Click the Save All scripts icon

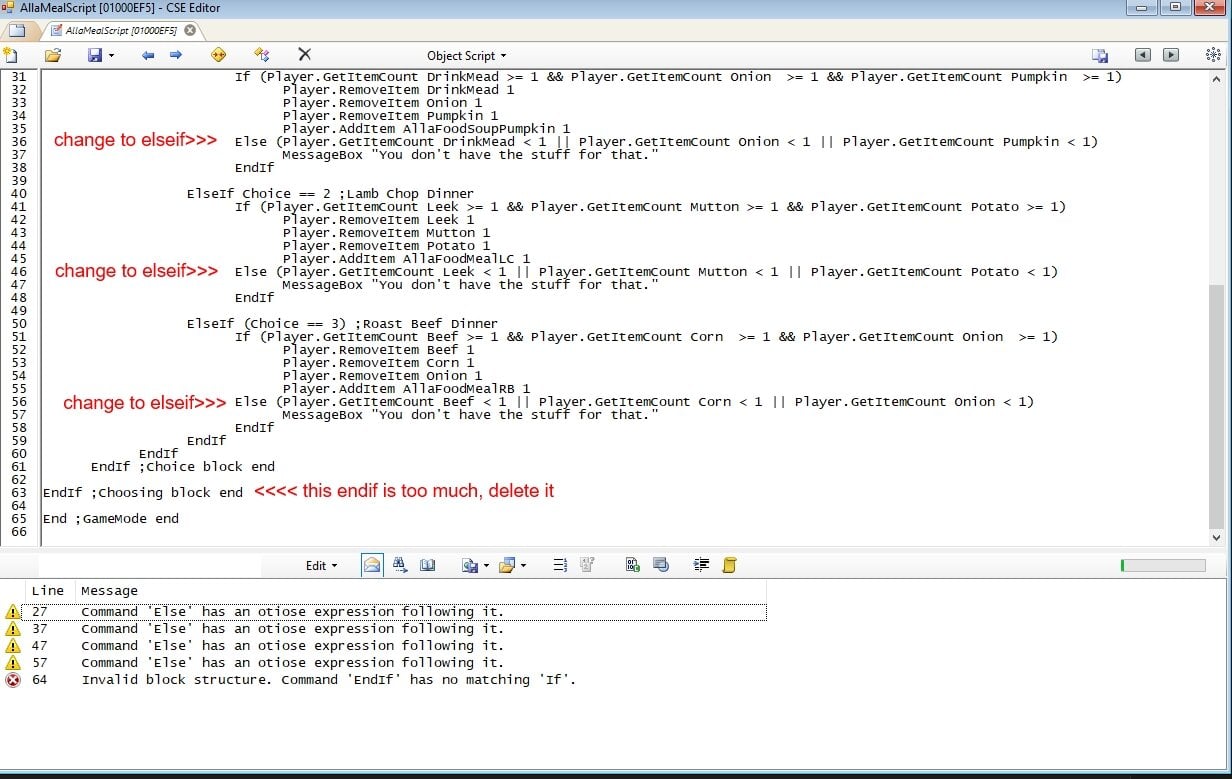coord(1100,55)
